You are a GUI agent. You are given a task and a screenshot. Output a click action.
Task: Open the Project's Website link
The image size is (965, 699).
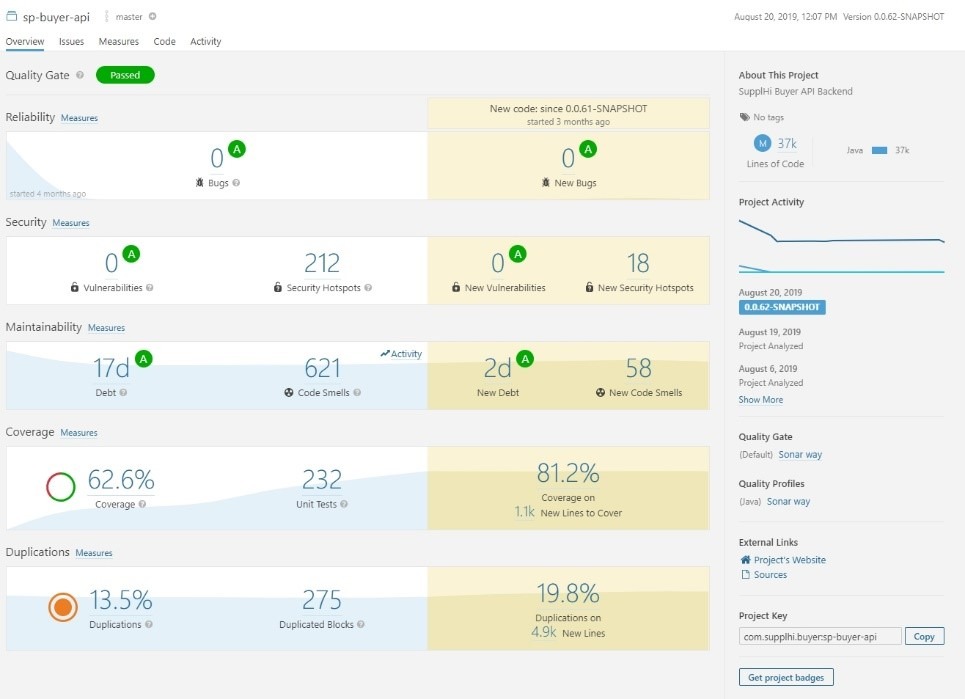pyautogui.click(x=789, y=560)
